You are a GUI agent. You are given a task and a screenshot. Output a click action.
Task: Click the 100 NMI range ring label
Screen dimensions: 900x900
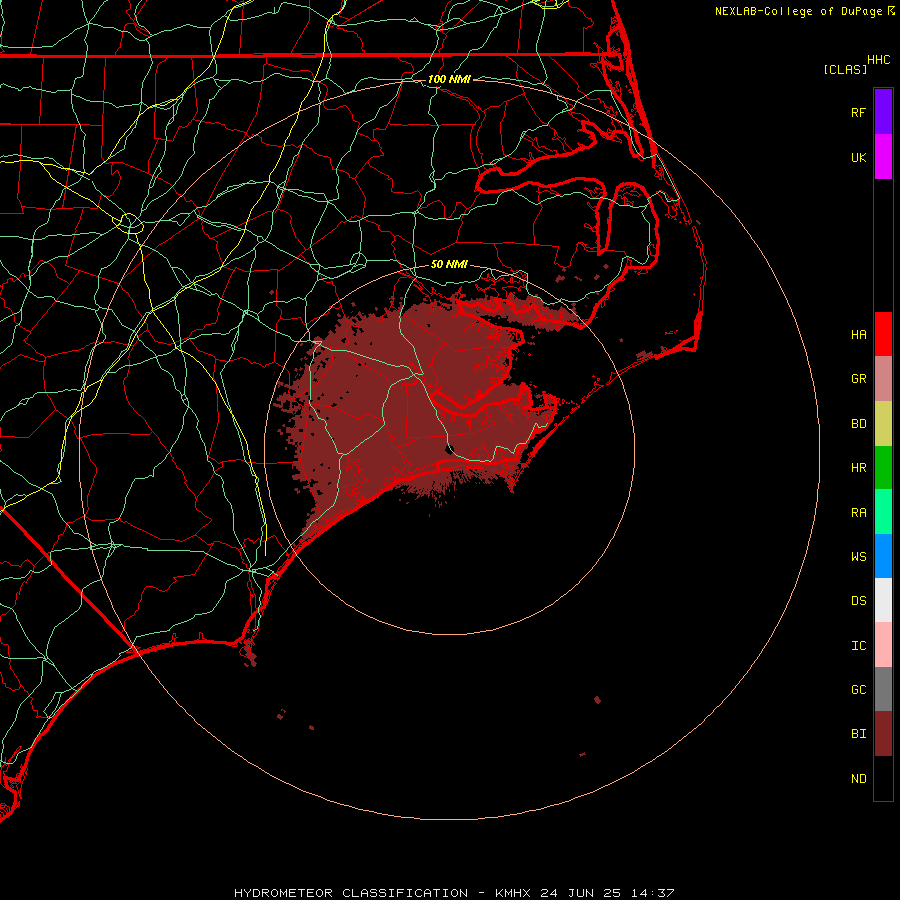[449, 79]
